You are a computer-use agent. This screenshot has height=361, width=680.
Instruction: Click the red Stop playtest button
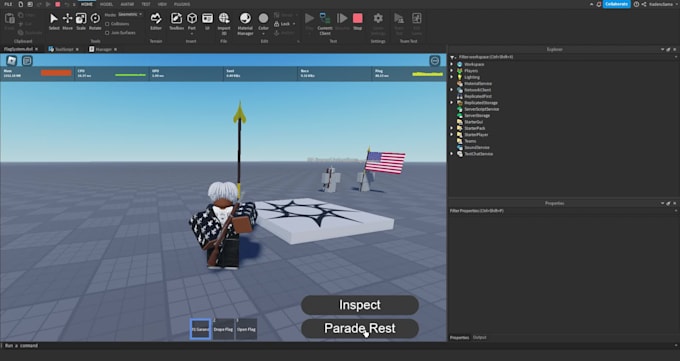357,21
